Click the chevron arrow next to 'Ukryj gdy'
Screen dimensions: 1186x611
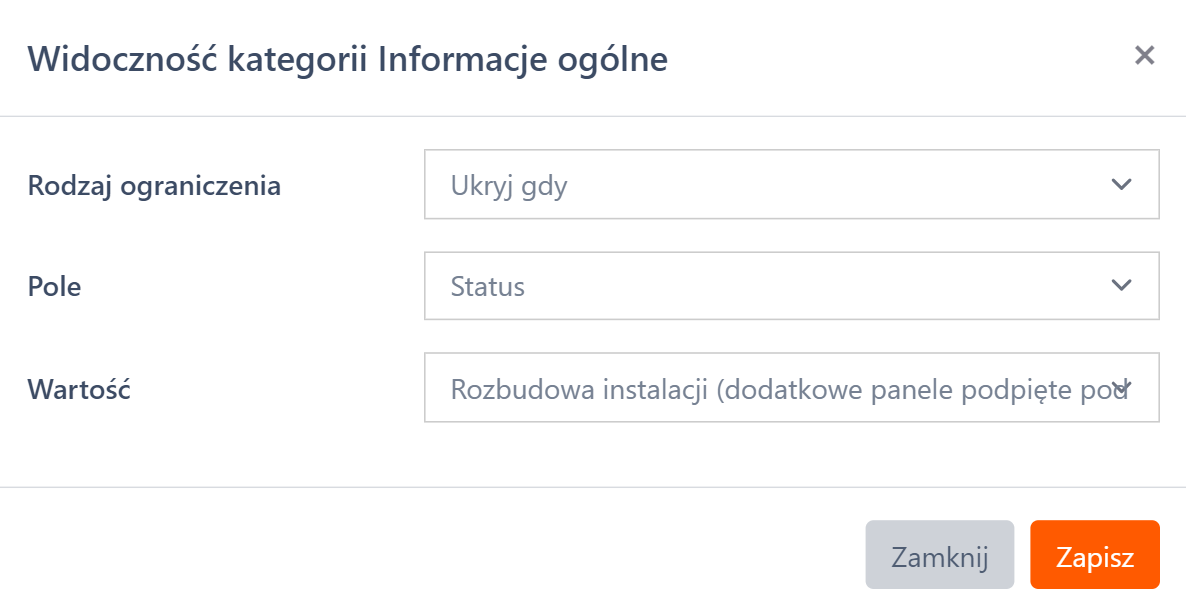pyautogui.click(x=1121, y=185)
